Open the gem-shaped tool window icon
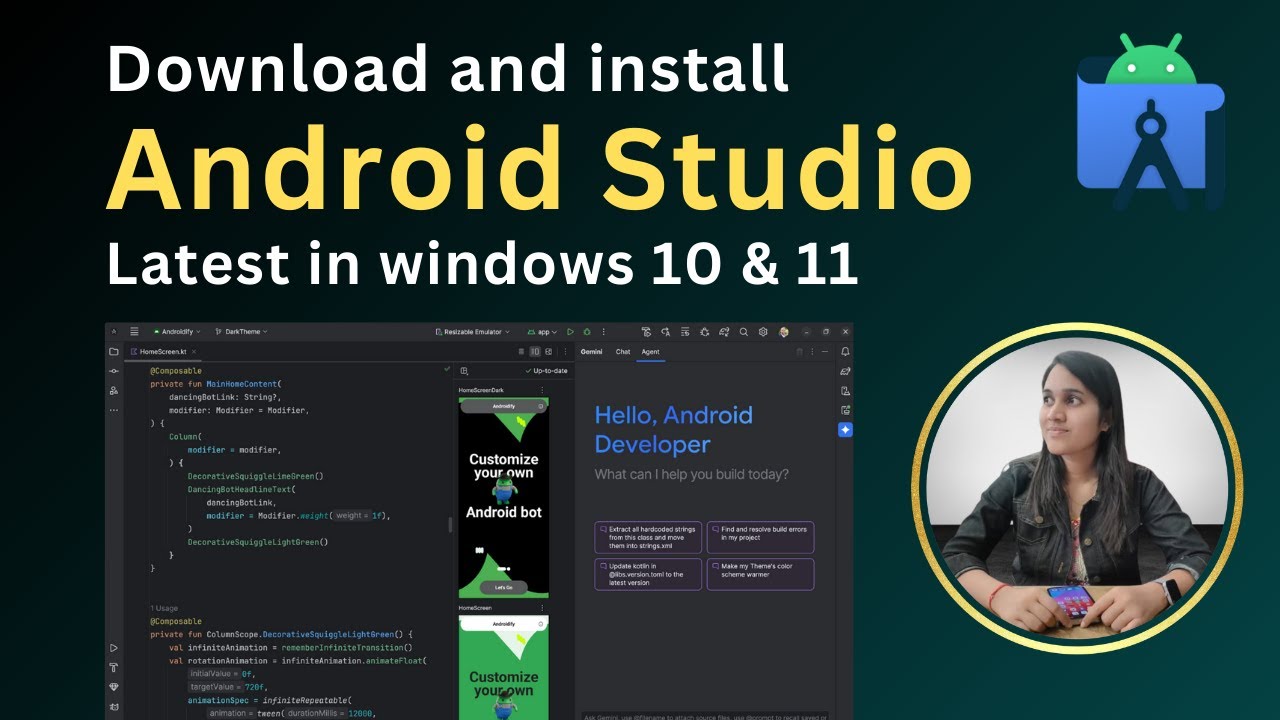 point(113,686)
